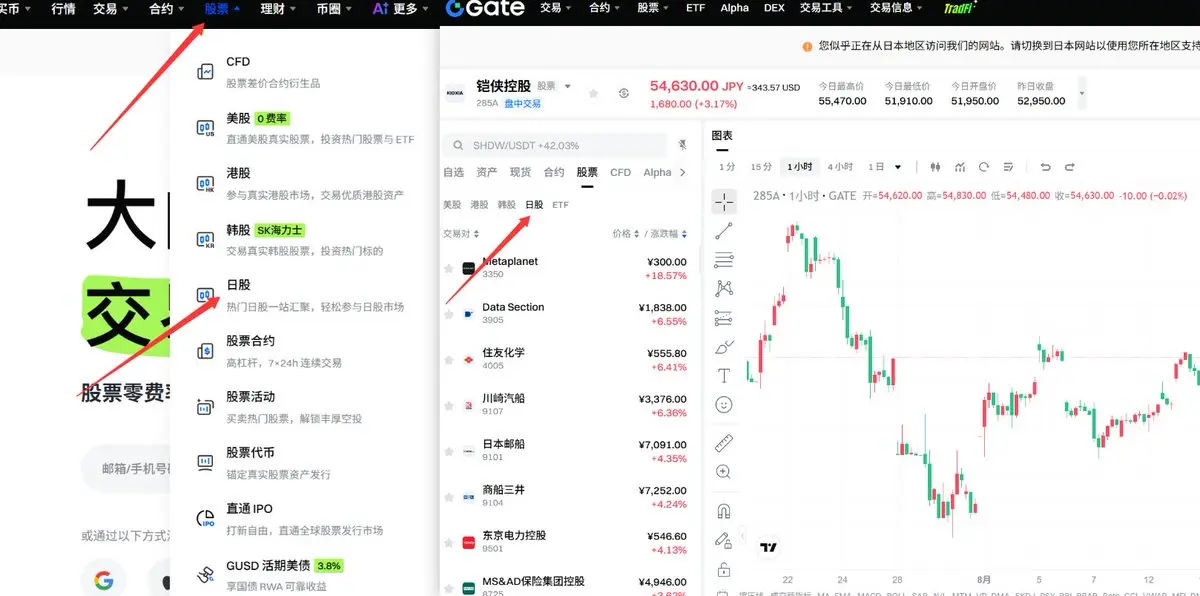Redo the chart action
Image resolution: width=1200 pixels, height=596 pixels.
click(1070, 167)
